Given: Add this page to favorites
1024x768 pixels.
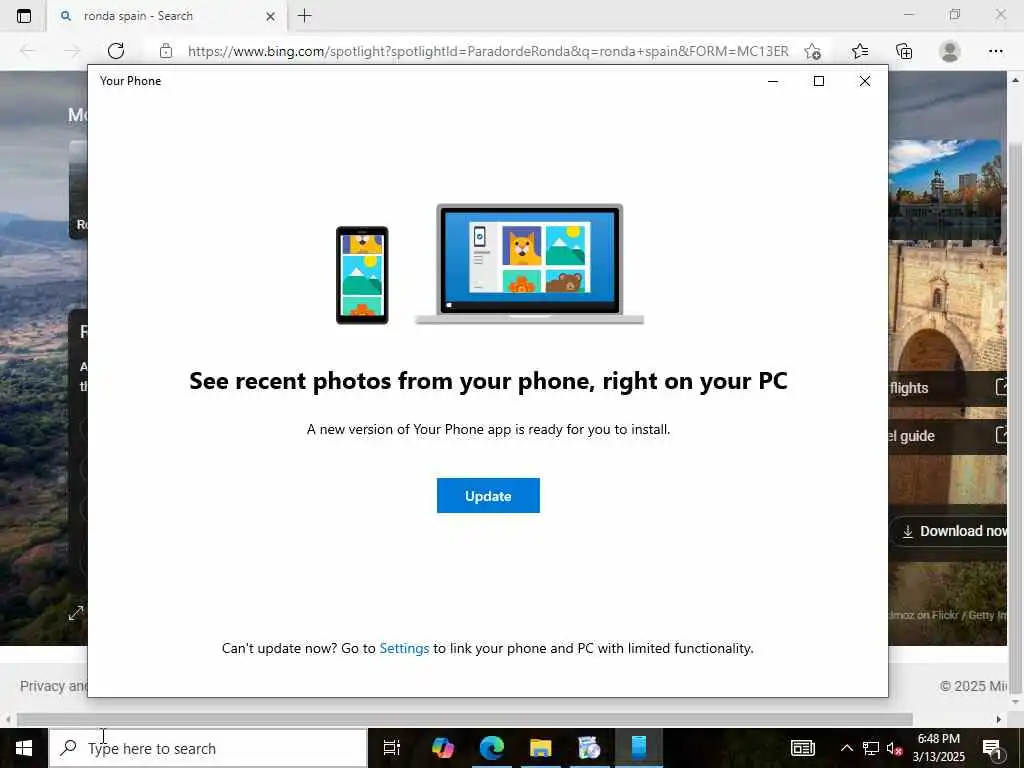Looking at the screenshot, I should click(x=812, y=51).
